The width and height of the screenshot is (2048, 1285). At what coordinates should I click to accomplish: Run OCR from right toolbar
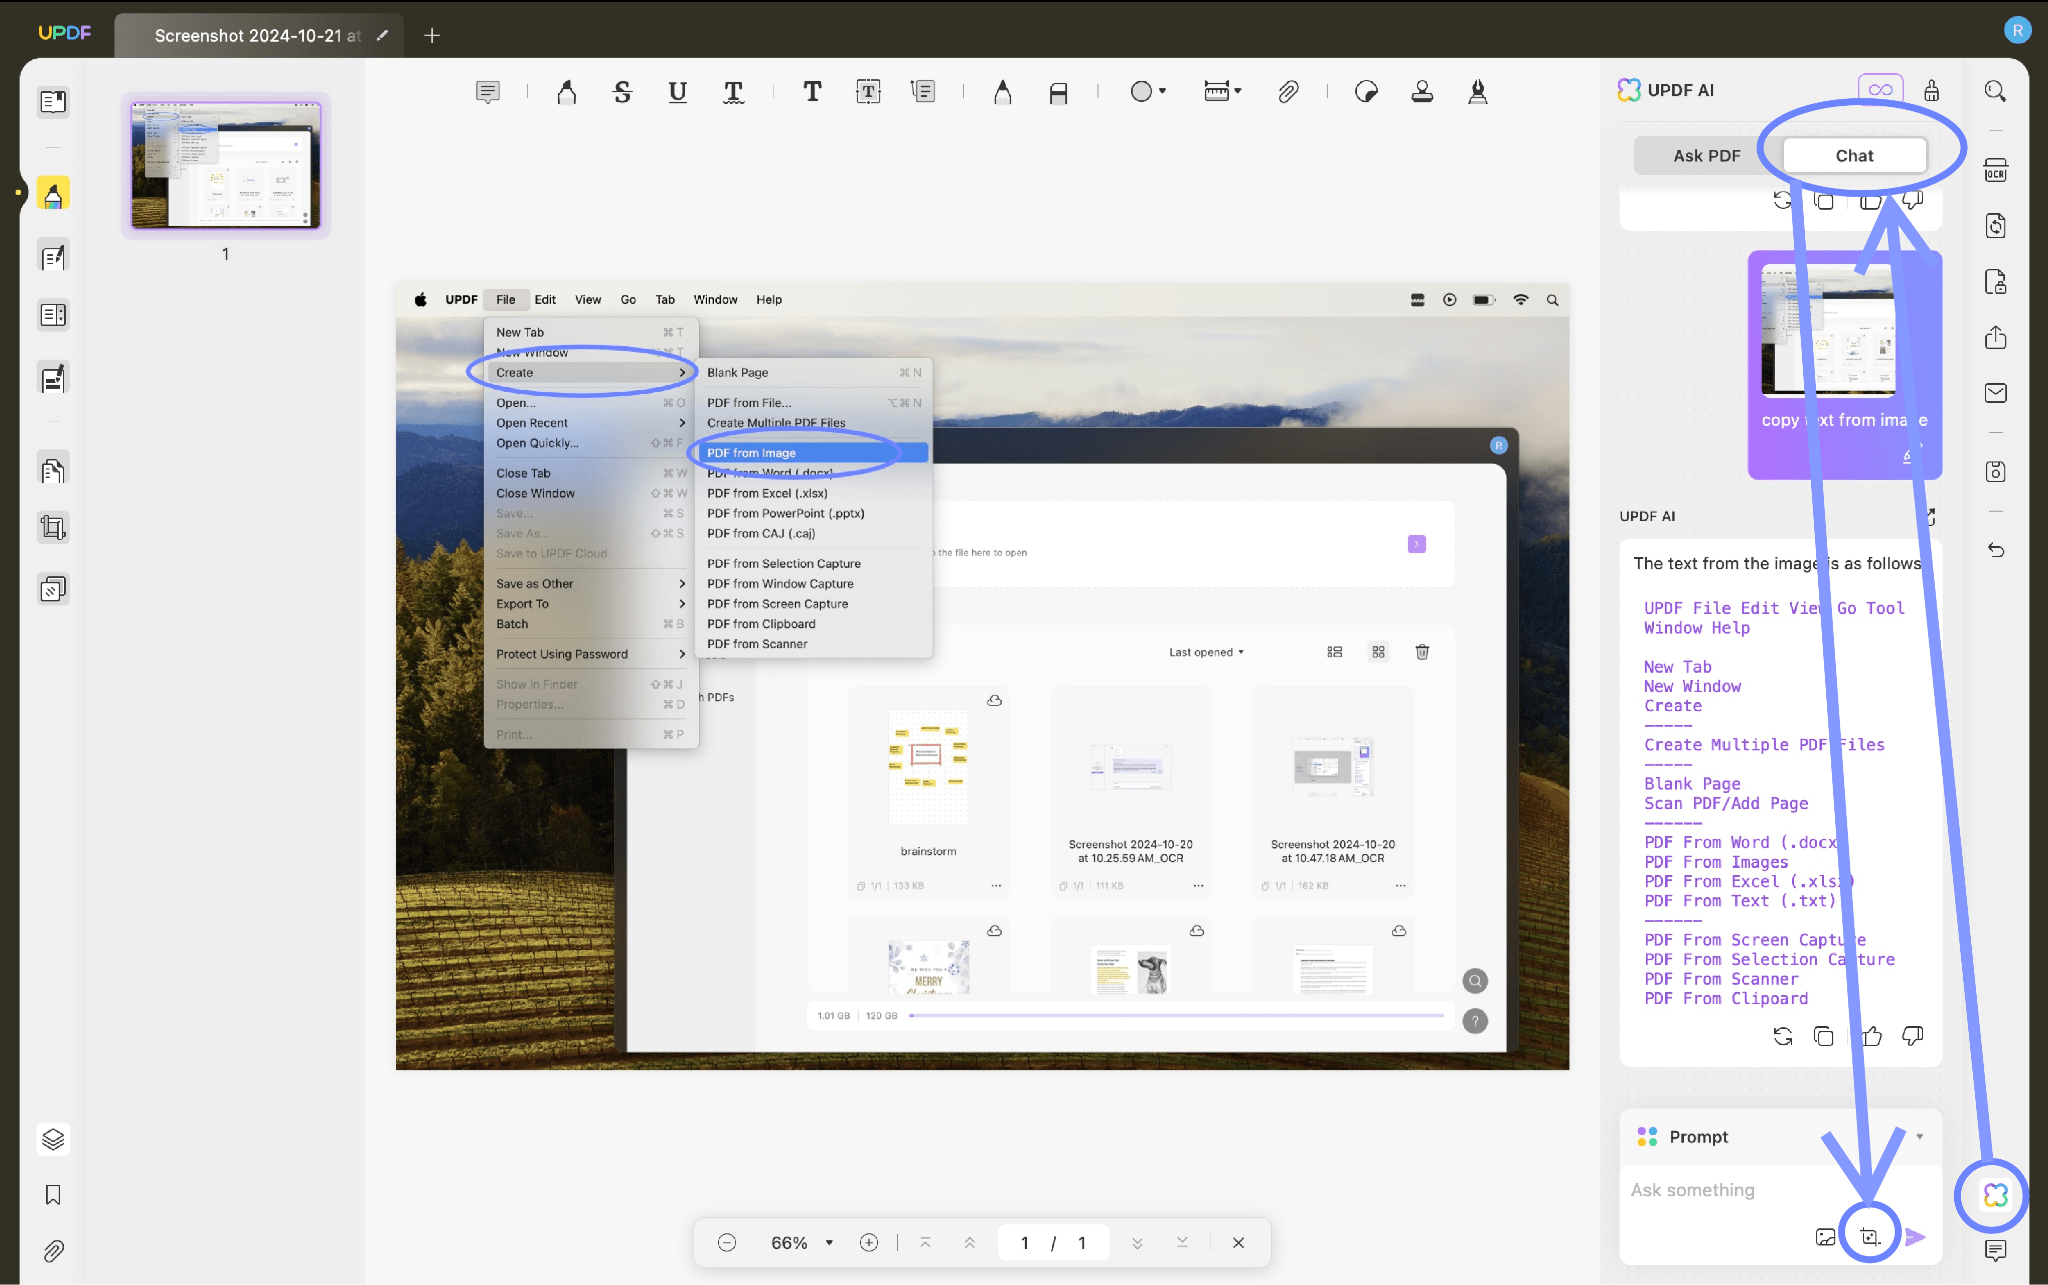click(1995, 170)
